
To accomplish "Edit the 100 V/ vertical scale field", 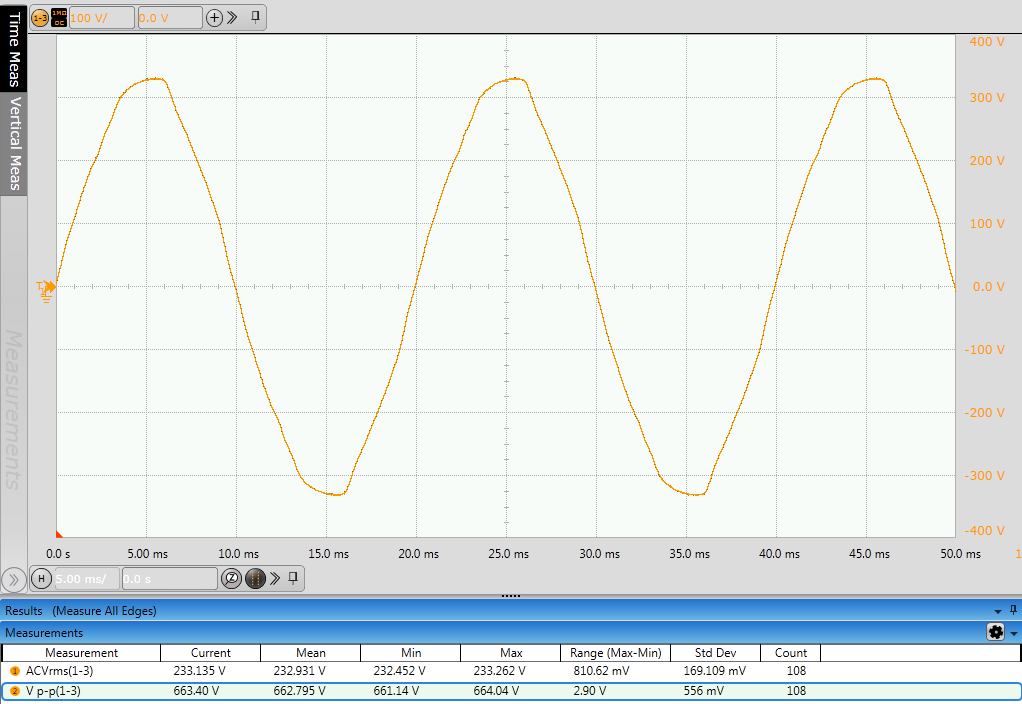I will 101,18.
